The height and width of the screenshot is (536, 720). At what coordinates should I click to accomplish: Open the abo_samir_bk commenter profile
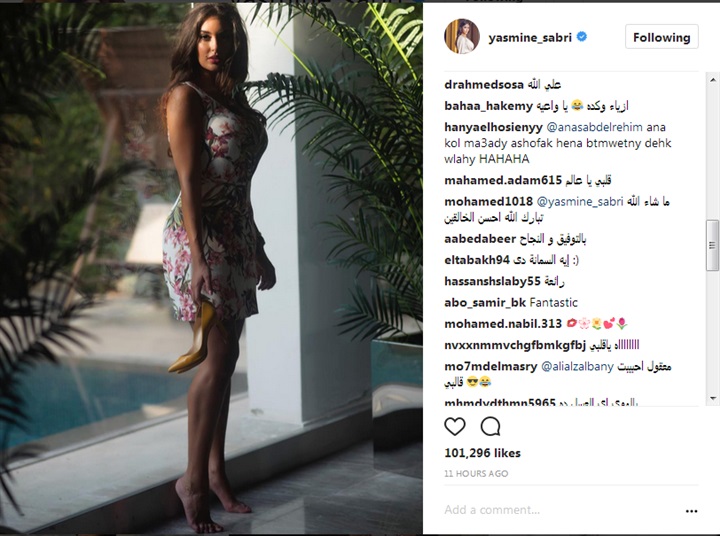coord(485,303)
